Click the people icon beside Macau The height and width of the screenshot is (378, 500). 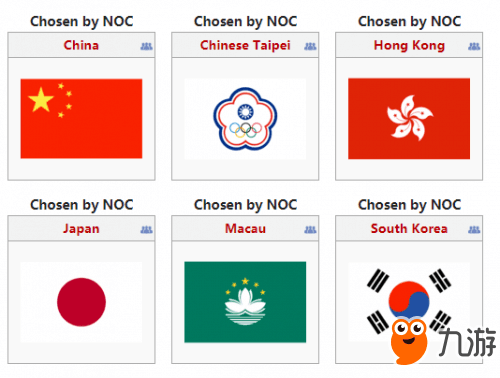coord(310,230)
